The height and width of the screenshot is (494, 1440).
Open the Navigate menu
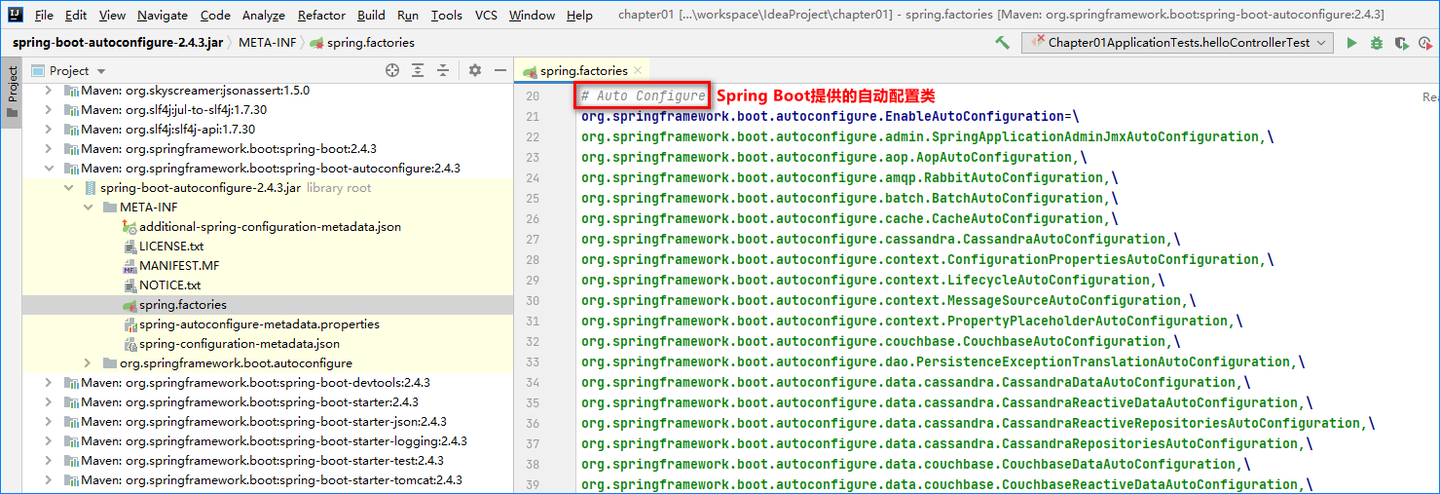[162, 15]
